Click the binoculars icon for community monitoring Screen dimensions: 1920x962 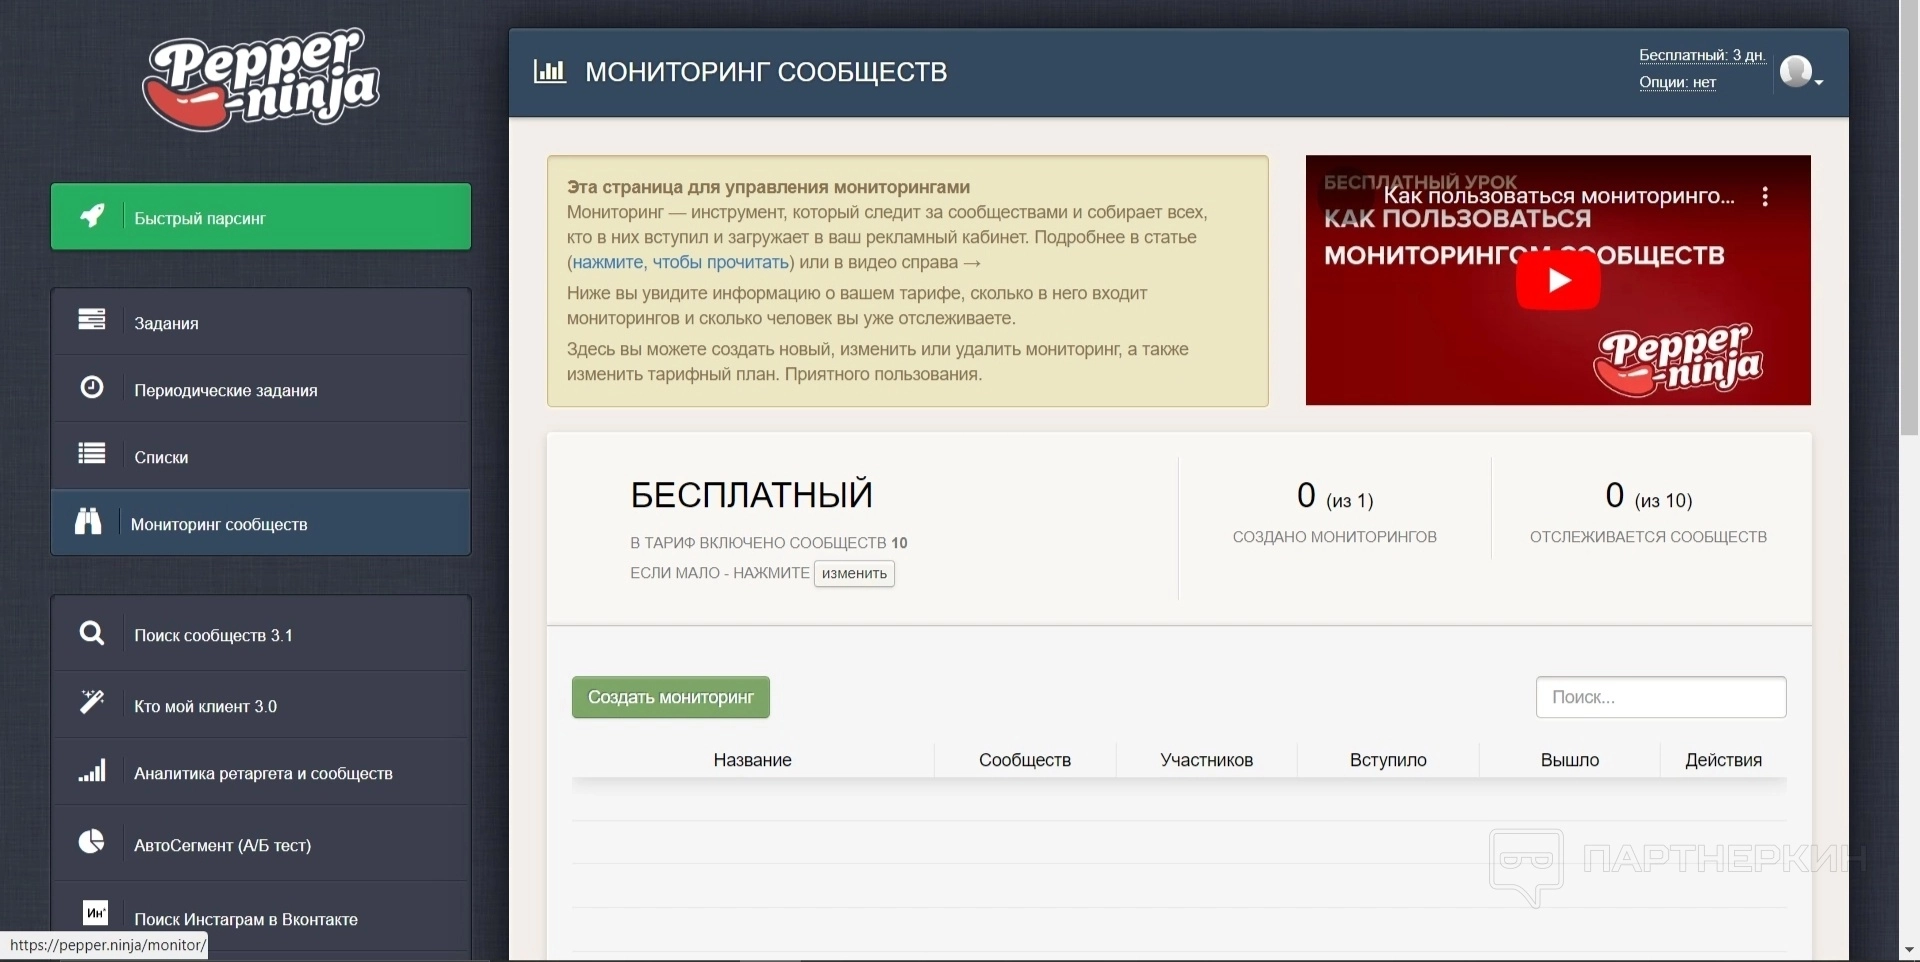tap(88, 522)
